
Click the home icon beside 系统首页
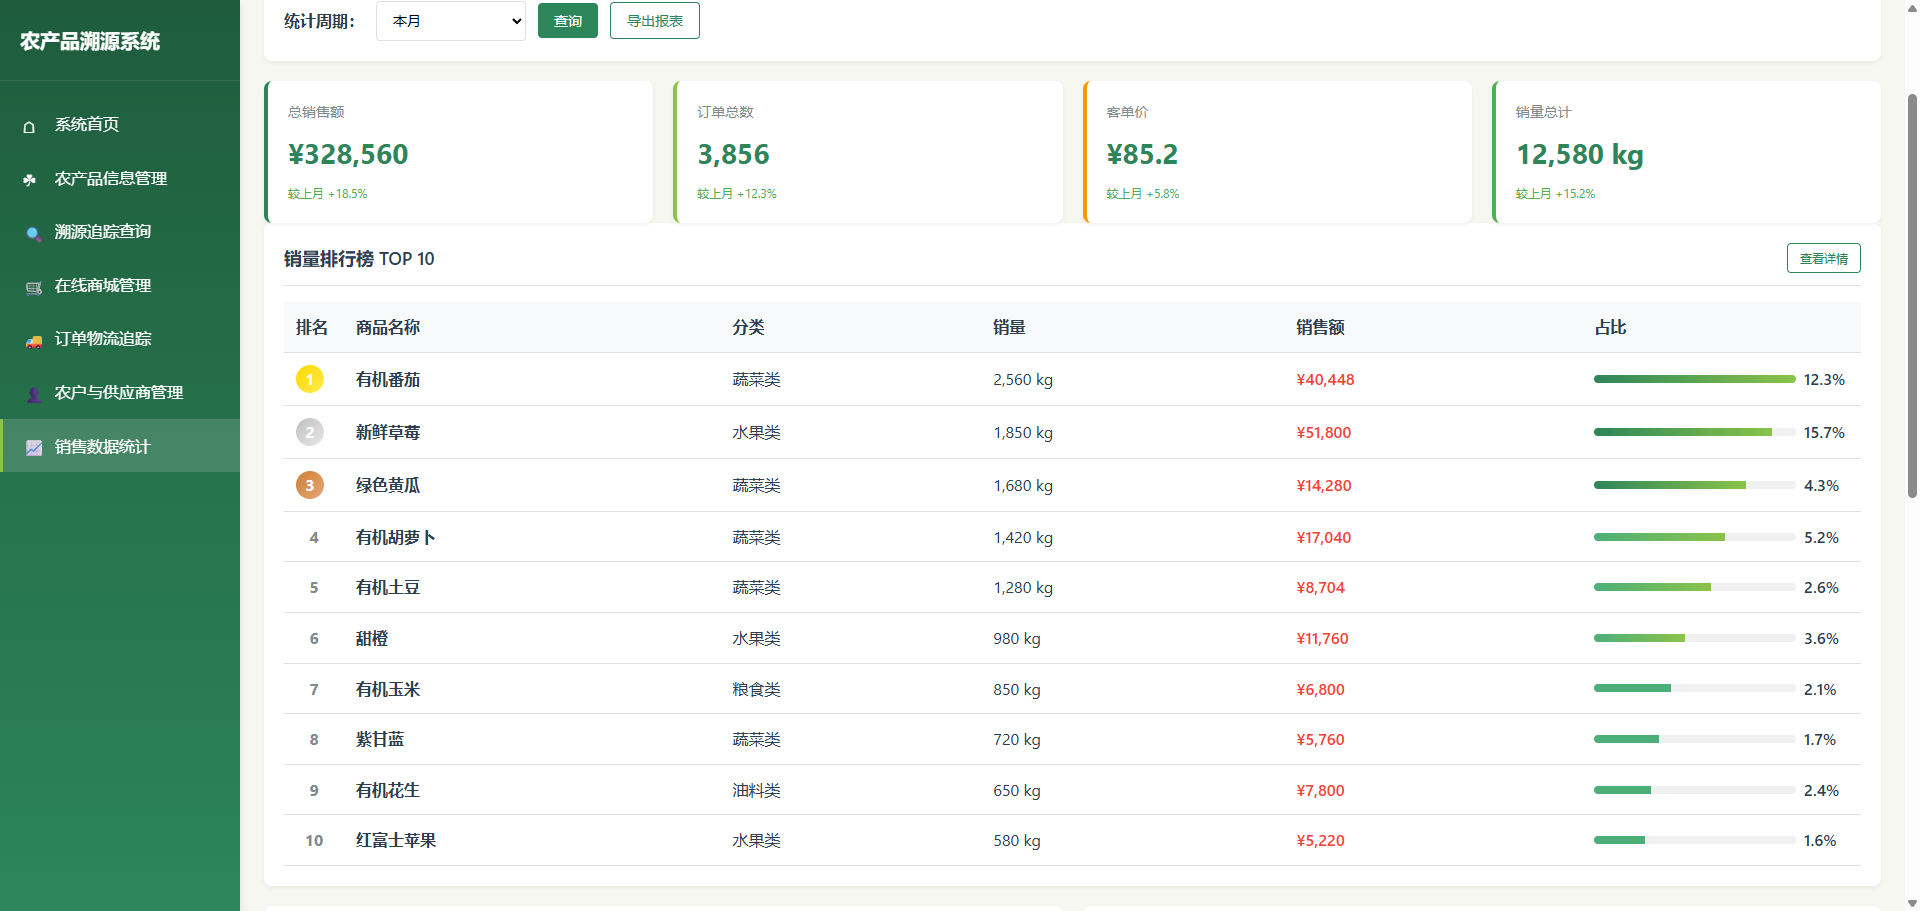(x=30, y=126)
